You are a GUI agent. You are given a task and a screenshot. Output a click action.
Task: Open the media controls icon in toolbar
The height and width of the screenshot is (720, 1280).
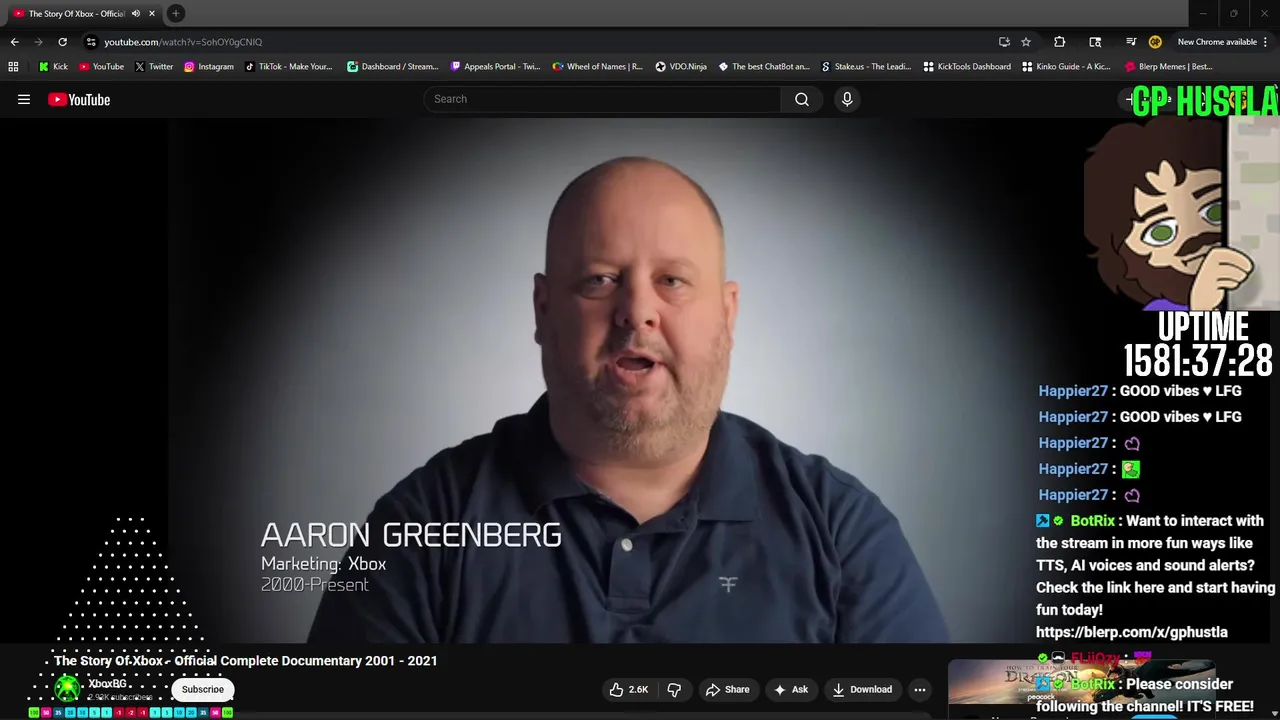1131,42
